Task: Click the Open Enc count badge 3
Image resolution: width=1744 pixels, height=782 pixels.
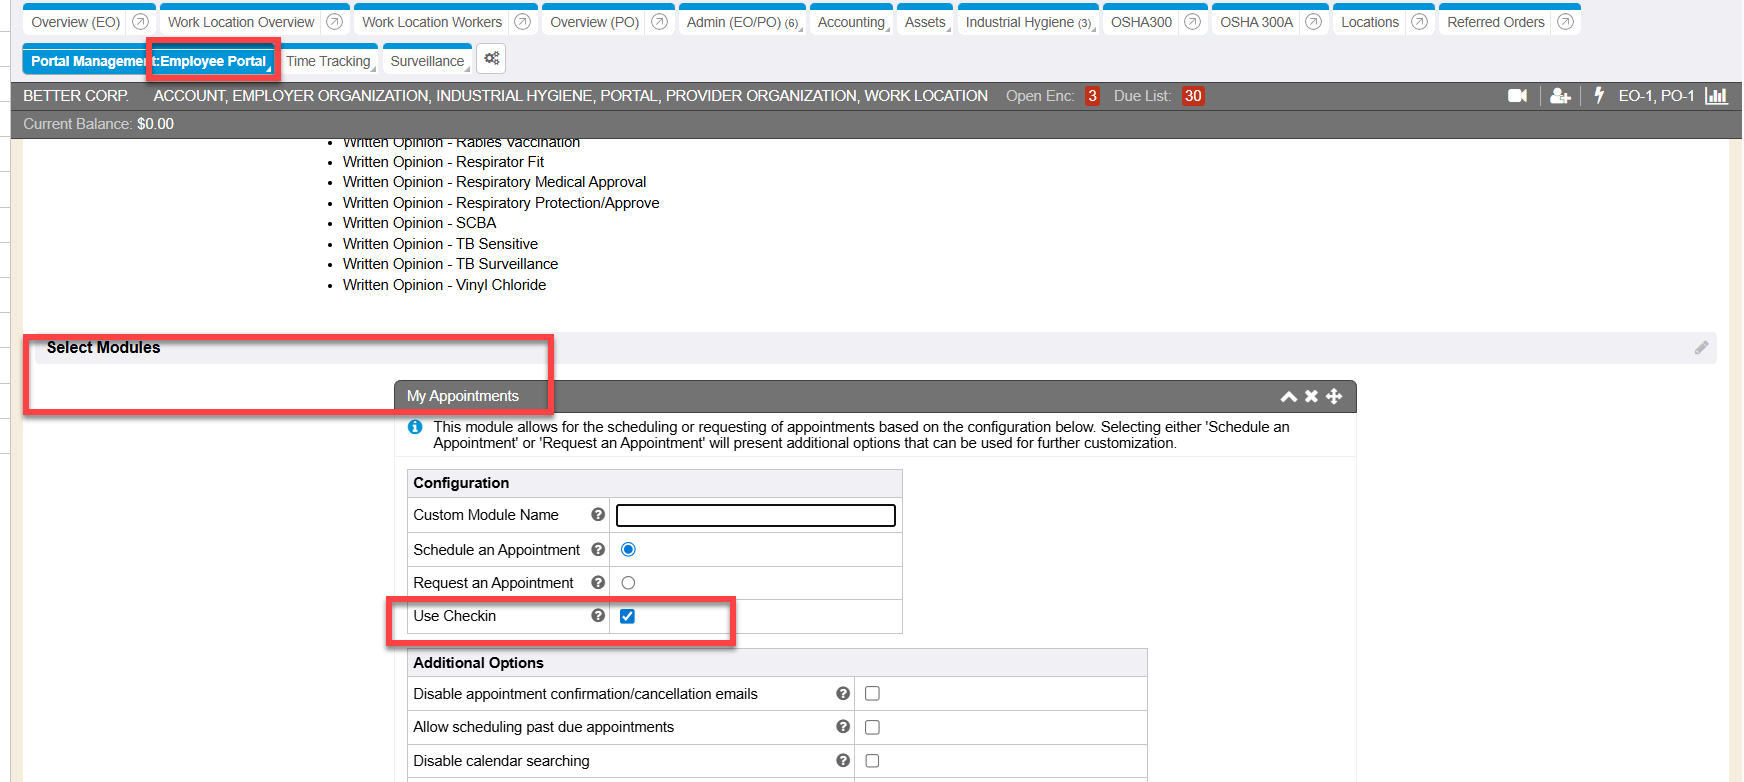Action: pos(1092,96)
